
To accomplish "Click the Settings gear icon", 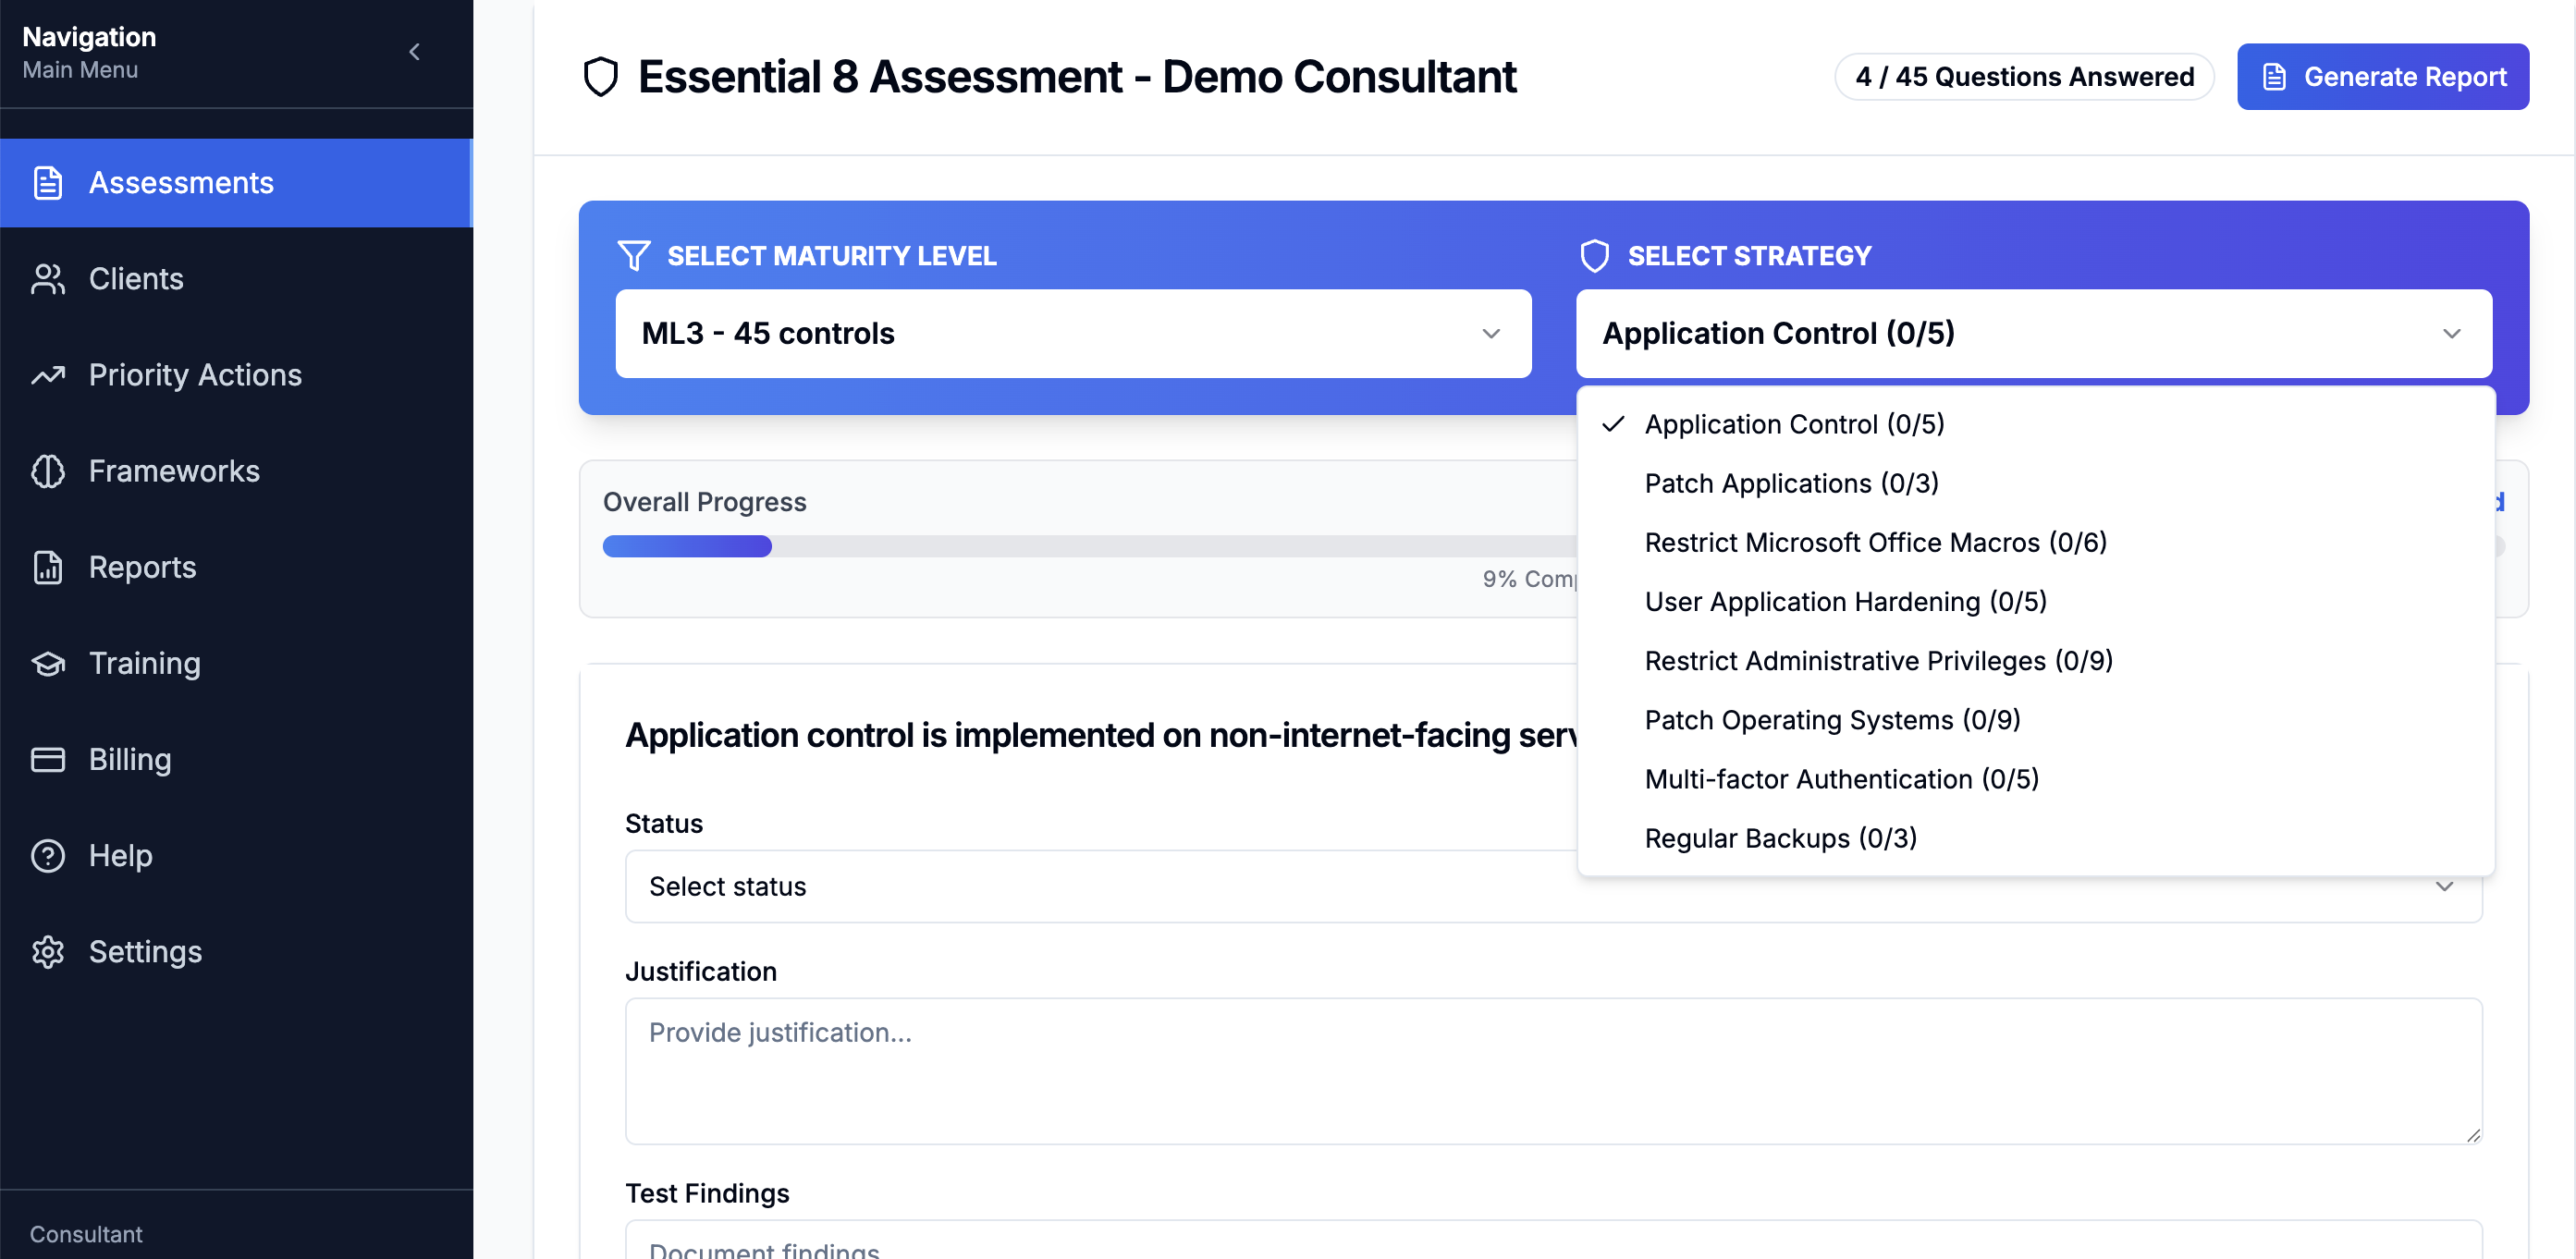I will point(47,951).
